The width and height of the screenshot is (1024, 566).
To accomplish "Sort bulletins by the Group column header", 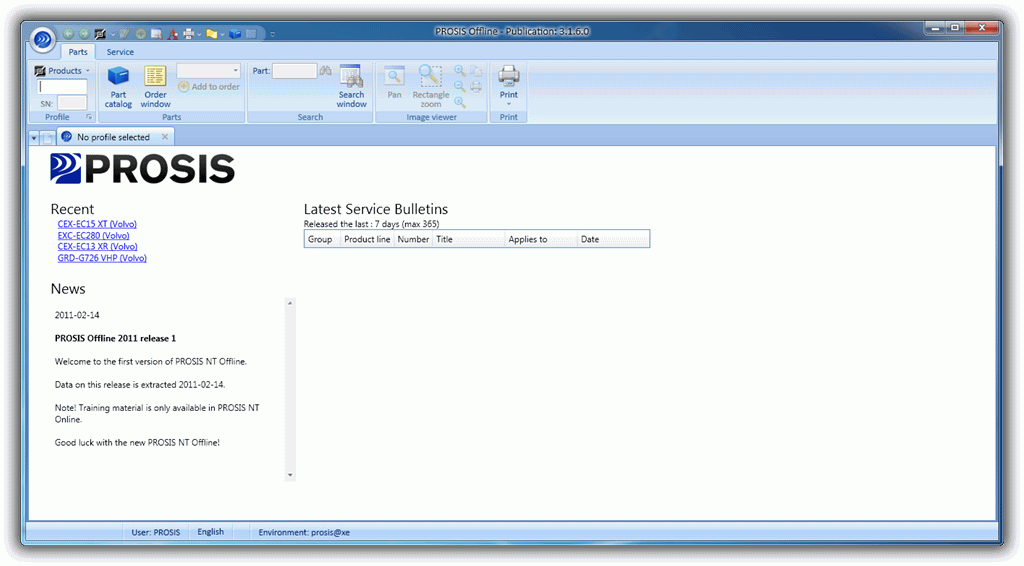I will tap(323, 240).
